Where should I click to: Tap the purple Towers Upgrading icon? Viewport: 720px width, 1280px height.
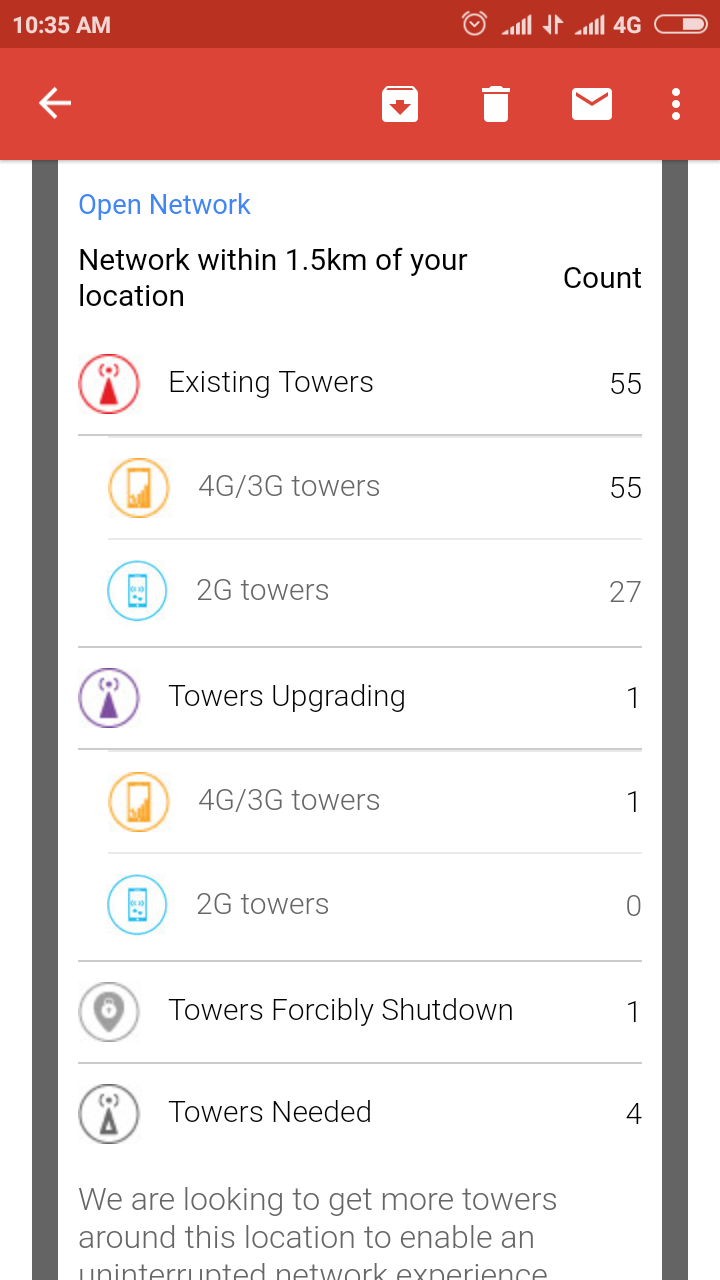109,697
